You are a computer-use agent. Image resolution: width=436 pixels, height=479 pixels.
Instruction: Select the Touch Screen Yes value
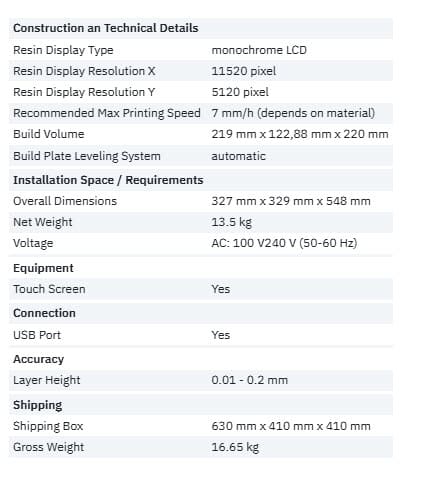[x=221, y=289]
